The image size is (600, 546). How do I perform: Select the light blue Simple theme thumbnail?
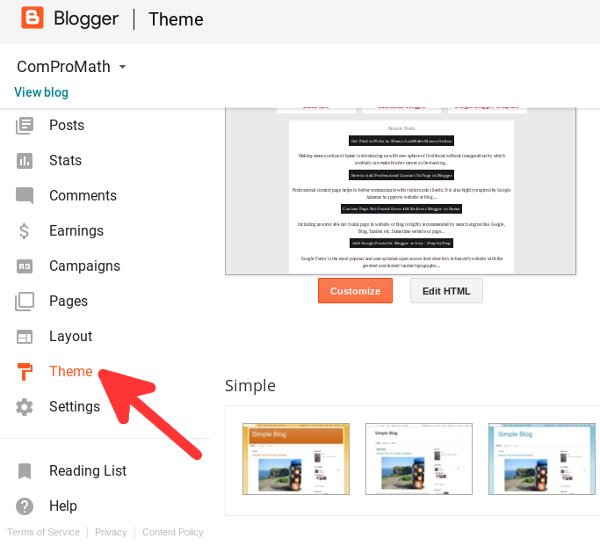[x=542, y=459]
